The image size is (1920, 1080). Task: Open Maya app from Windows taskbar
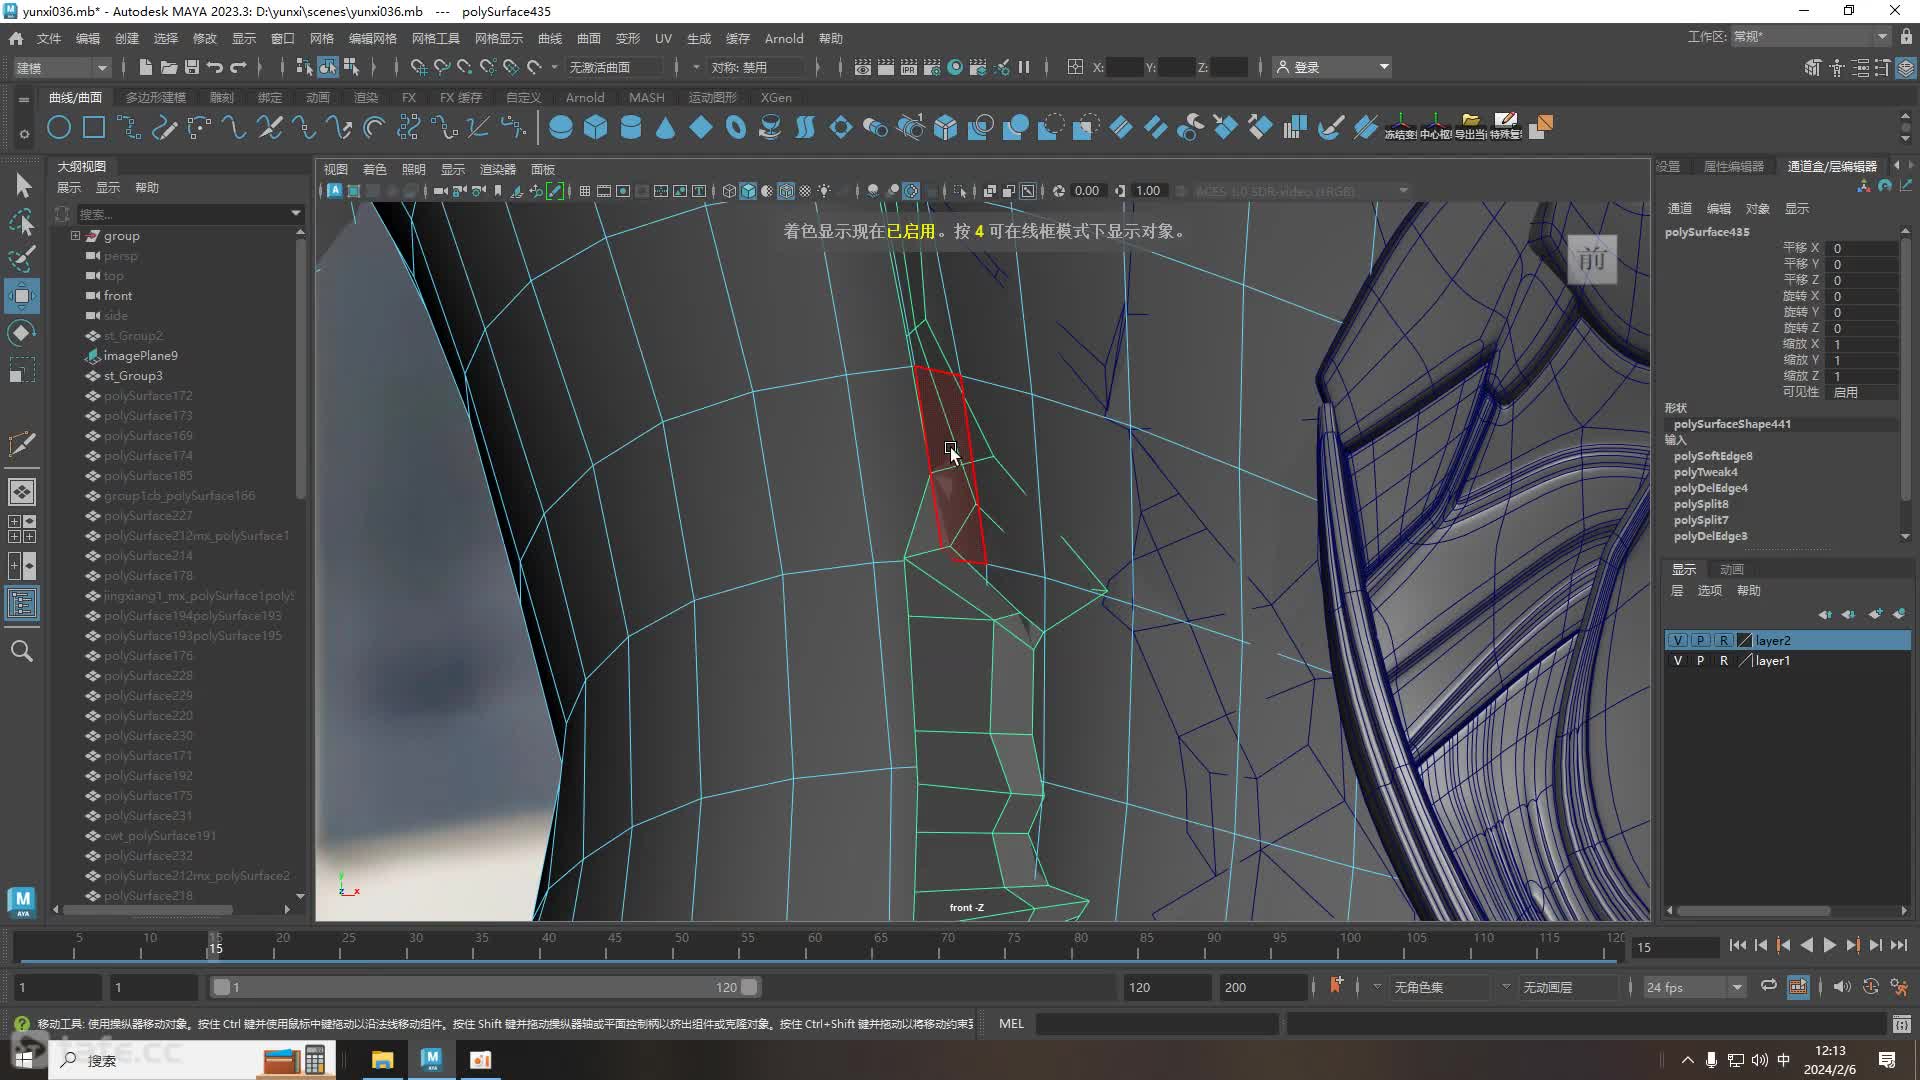[432, 1059]
